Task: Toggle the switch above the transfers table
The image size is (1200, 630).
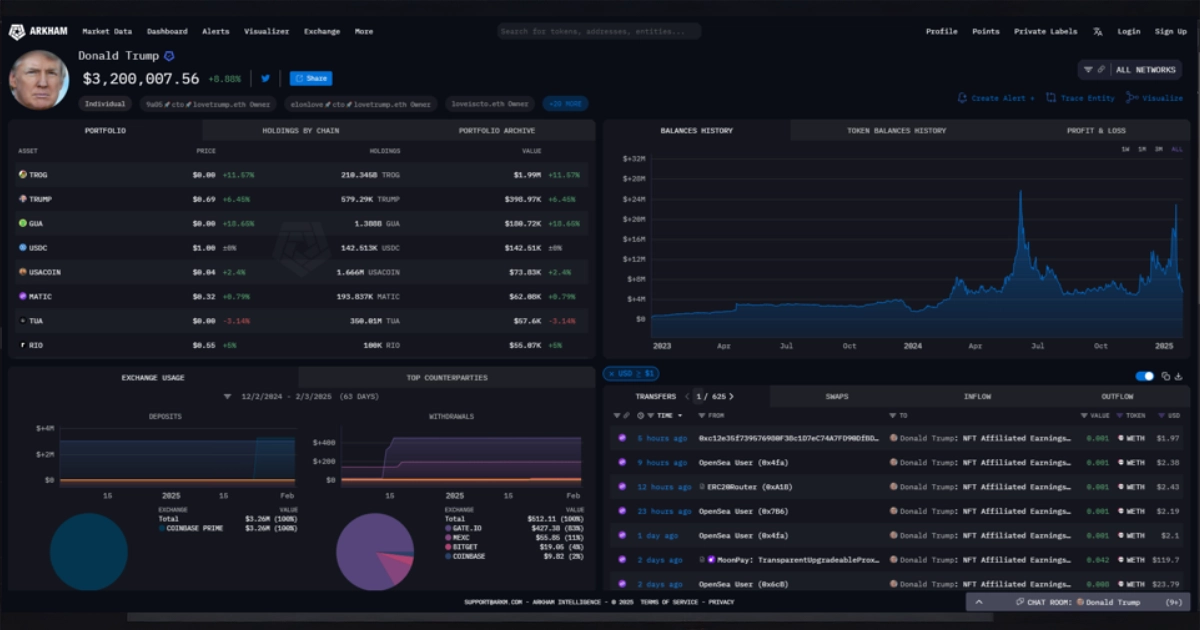Action: click(x=1145, y=376)
